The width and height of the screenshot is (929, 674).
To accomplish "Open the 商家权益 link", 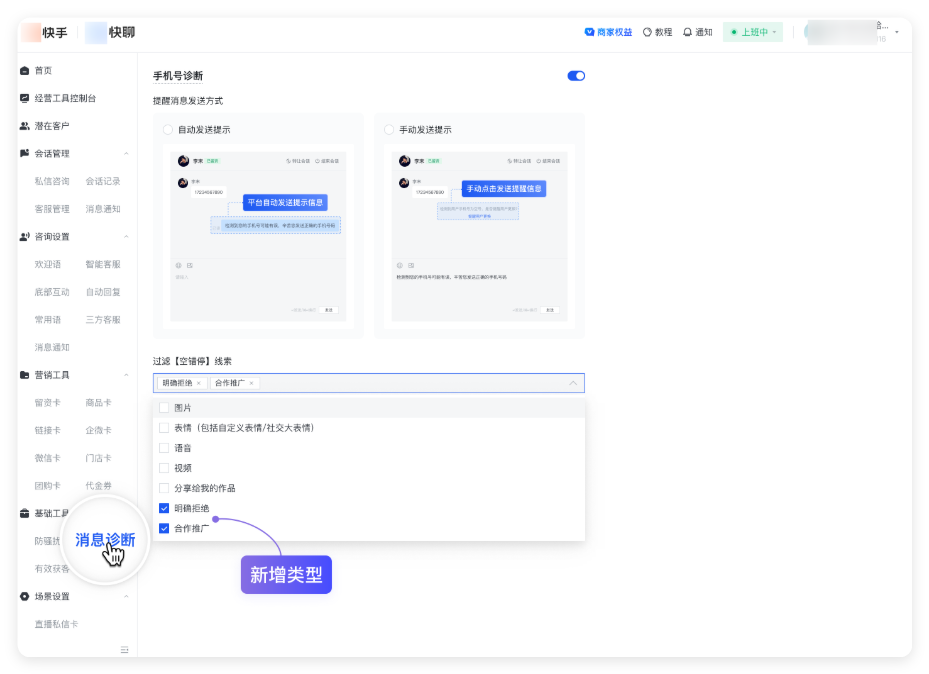I will 608,31.
